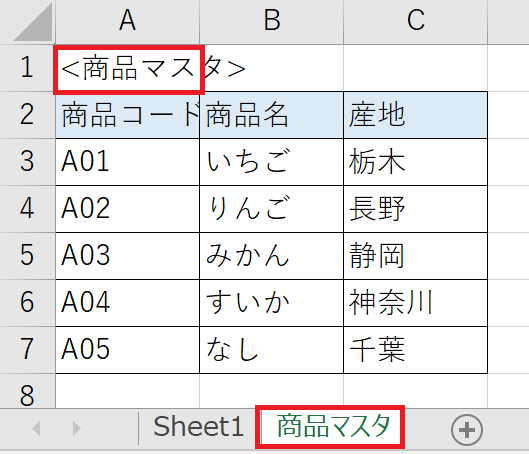Select row 2 header
This screenshot has width=529, height=454.
click(x=27, y=115)
